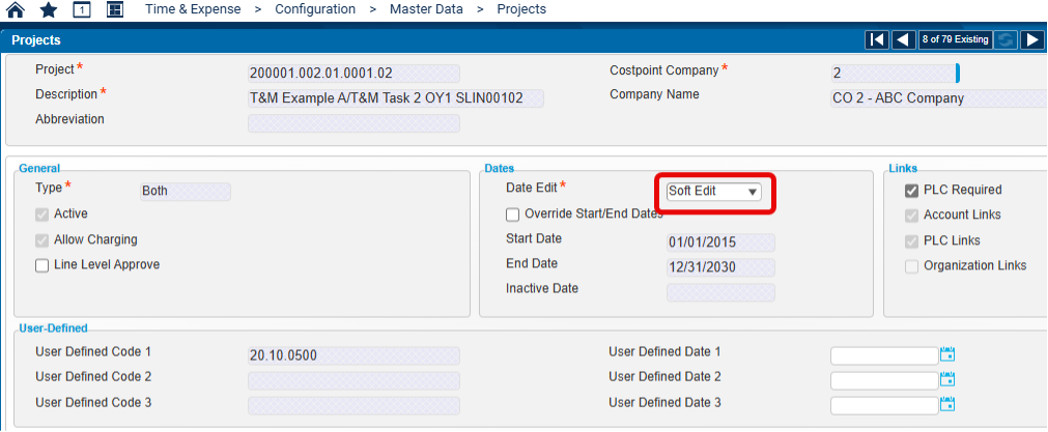Click the Projects breadcrumb
Image resolution: width=1048 pixels, height=432 pixels.
[x=521, y=9]
